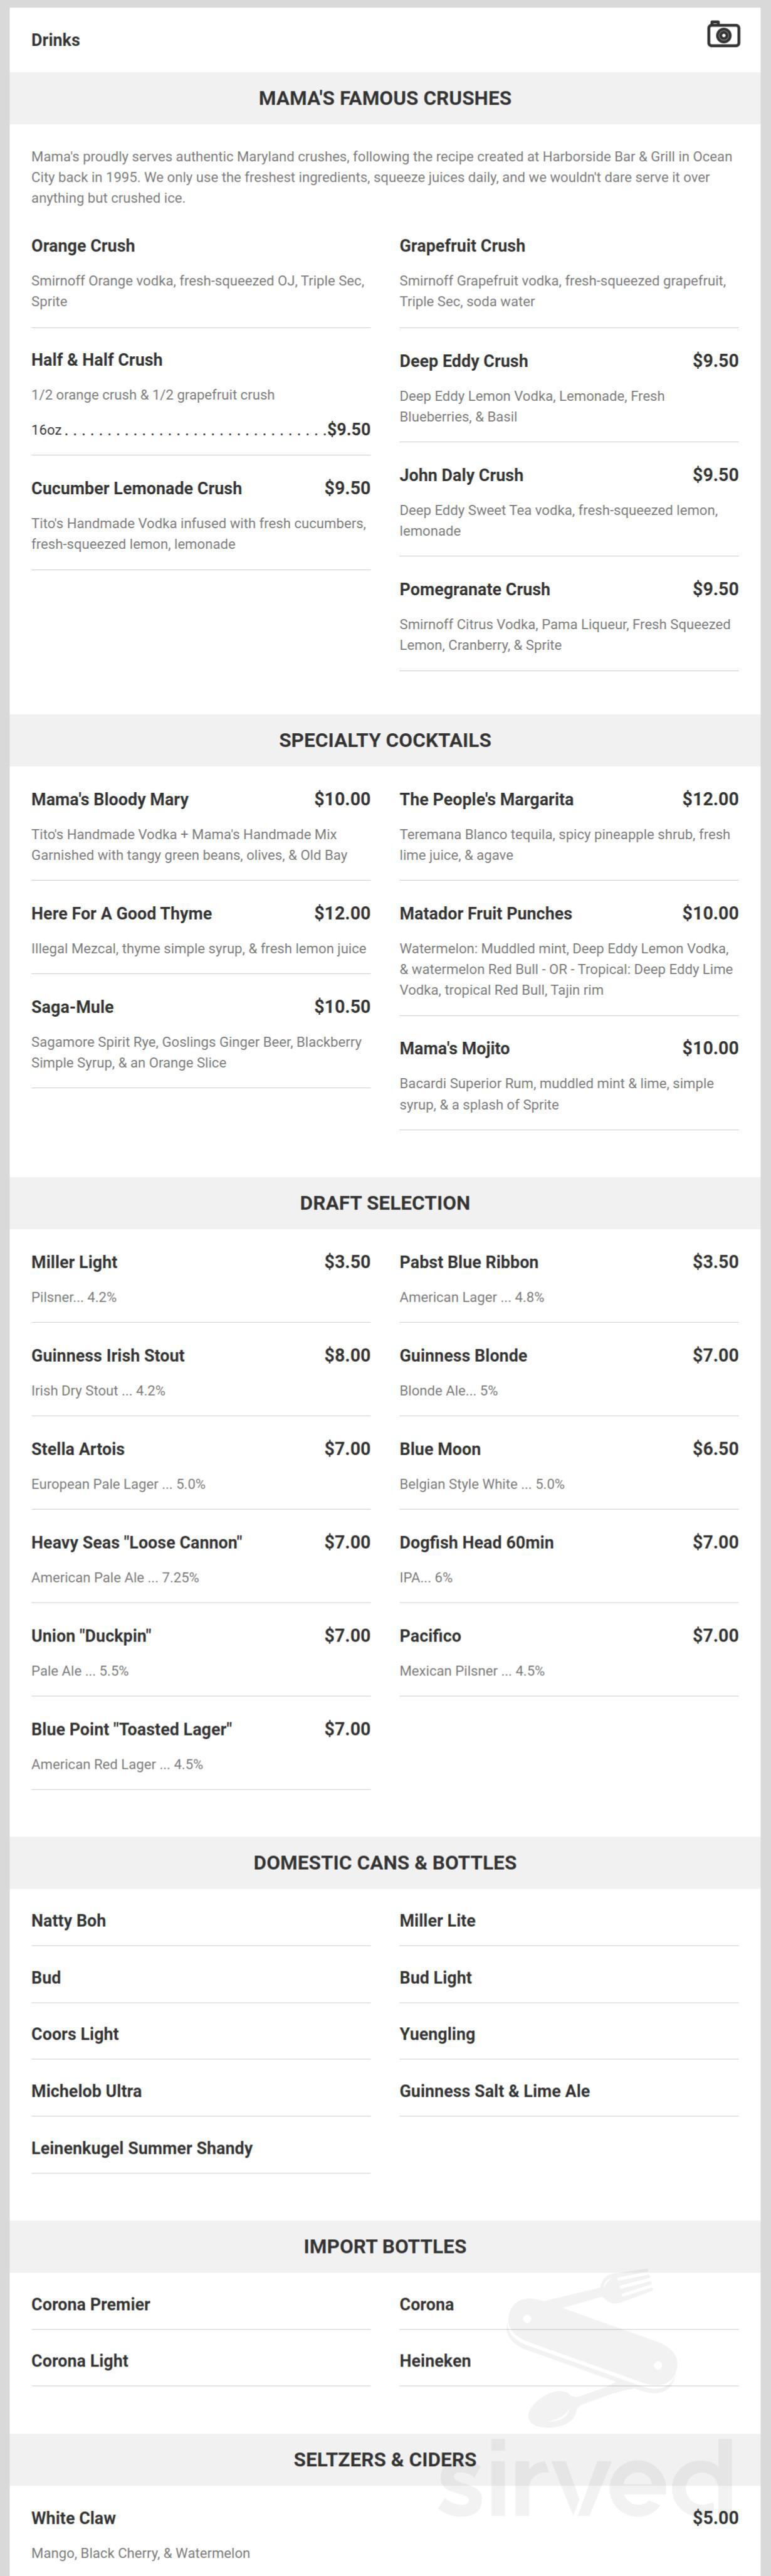Select the John Daly Crush entry
The image size is (771, 2576).
click(x=461, y=475)
